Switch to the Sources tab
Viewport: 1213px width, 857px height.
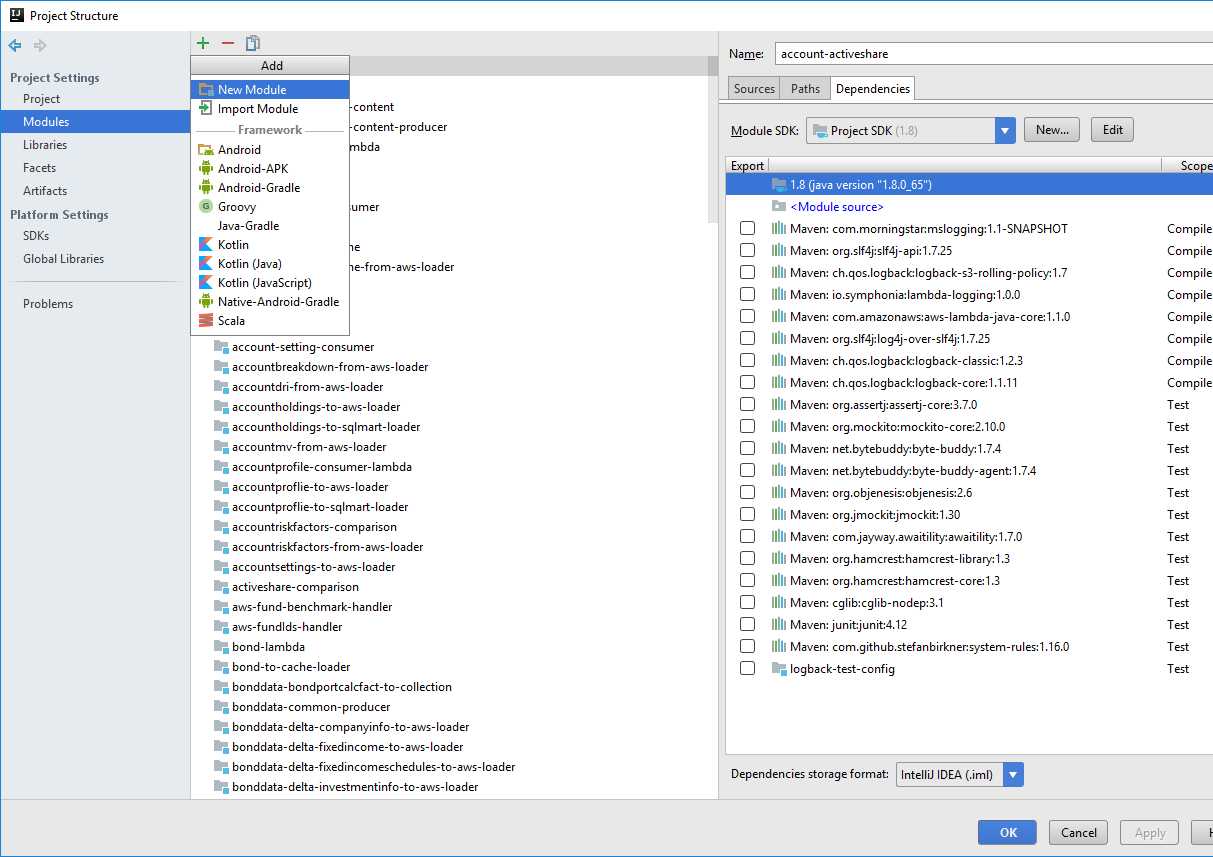tap(754, 89)
